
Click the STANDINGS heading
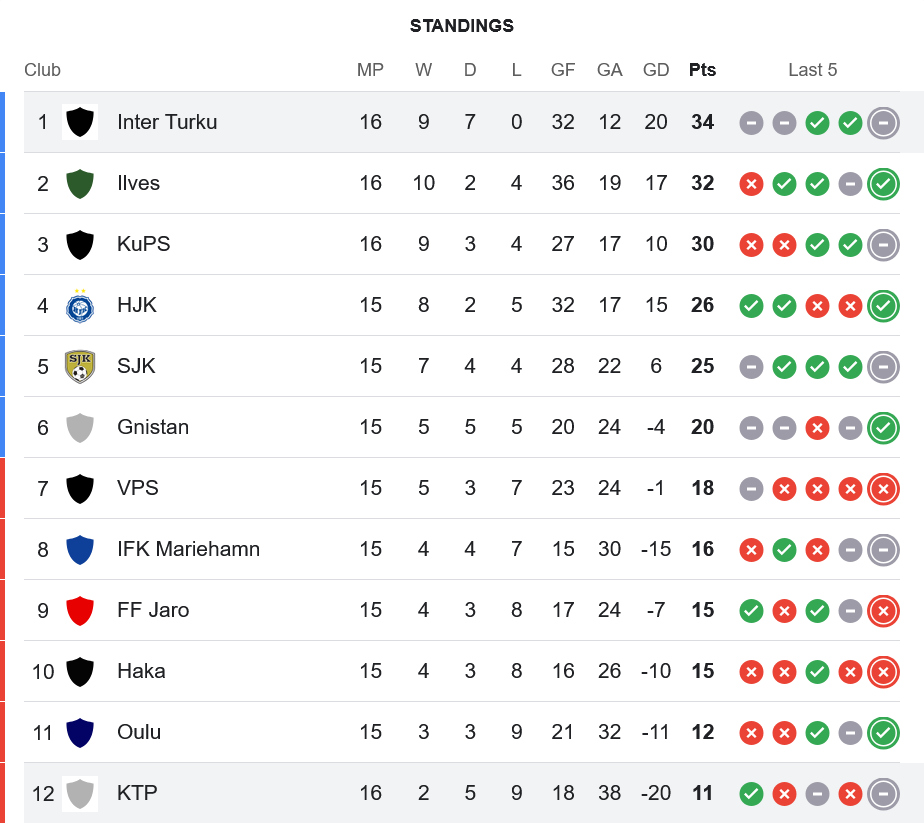(462, 26)
